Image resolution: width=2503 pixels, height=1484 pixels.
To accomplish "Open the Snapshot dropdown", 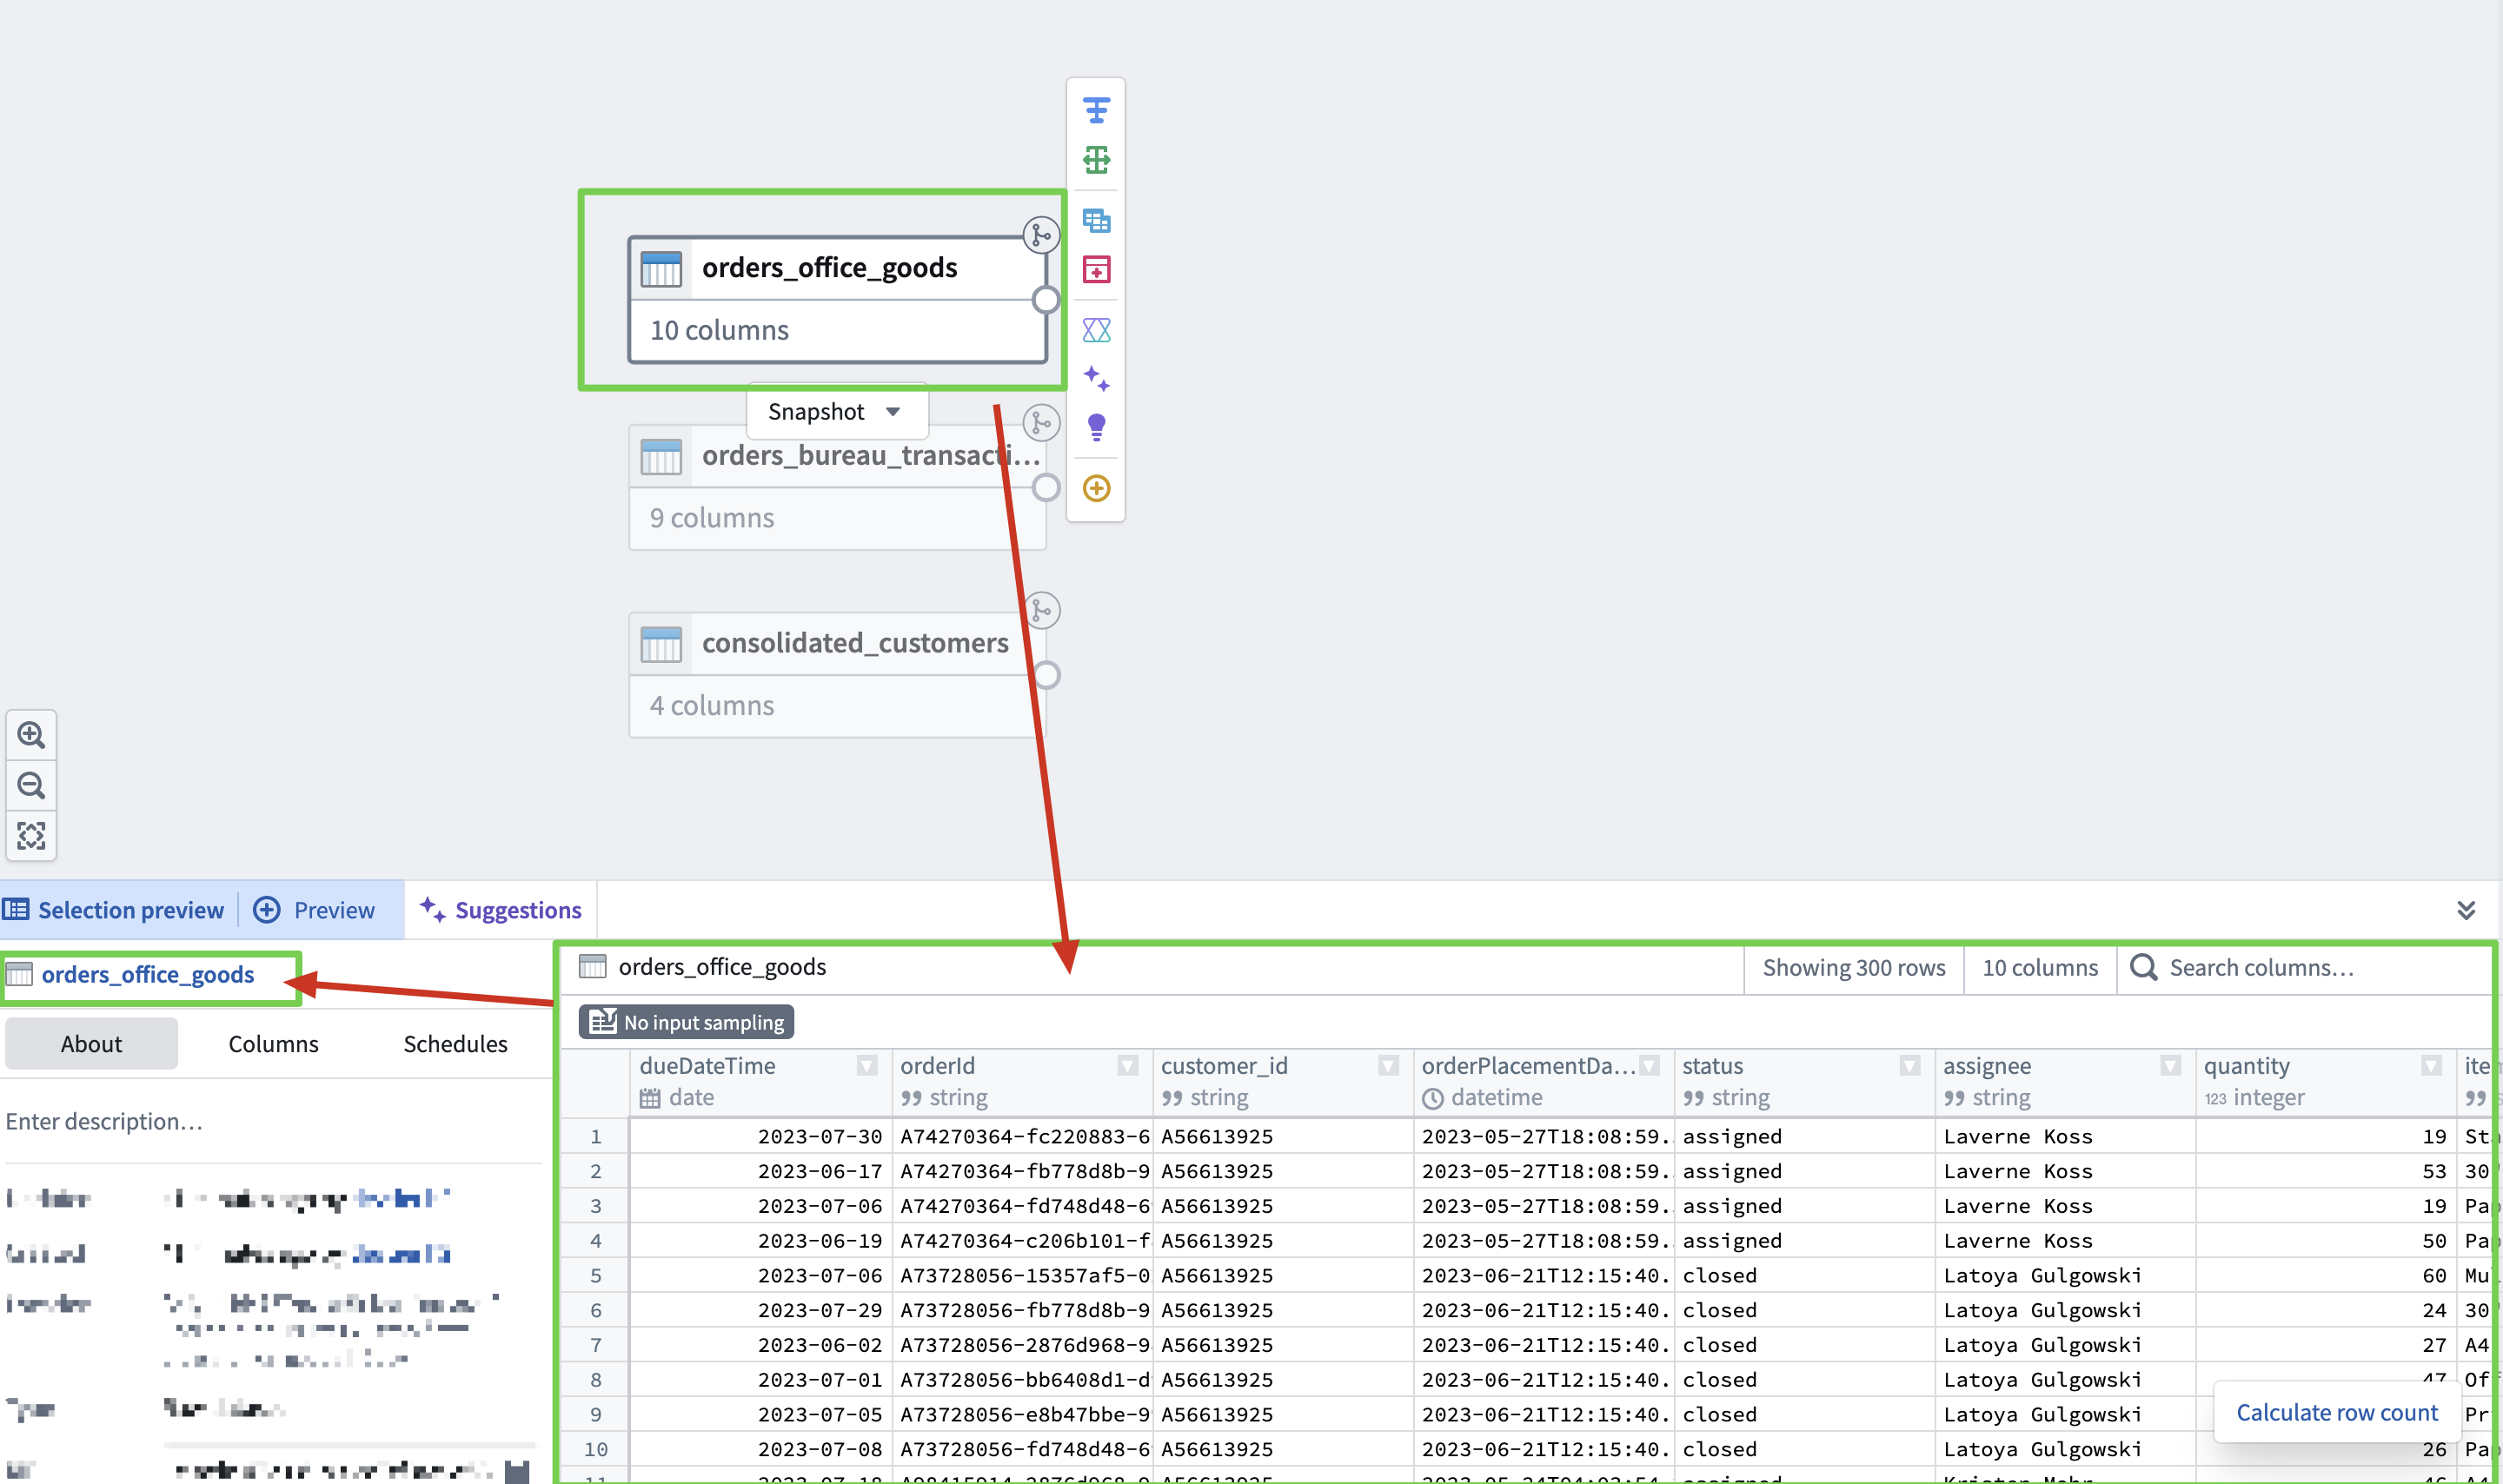I will tap(836, 412).
